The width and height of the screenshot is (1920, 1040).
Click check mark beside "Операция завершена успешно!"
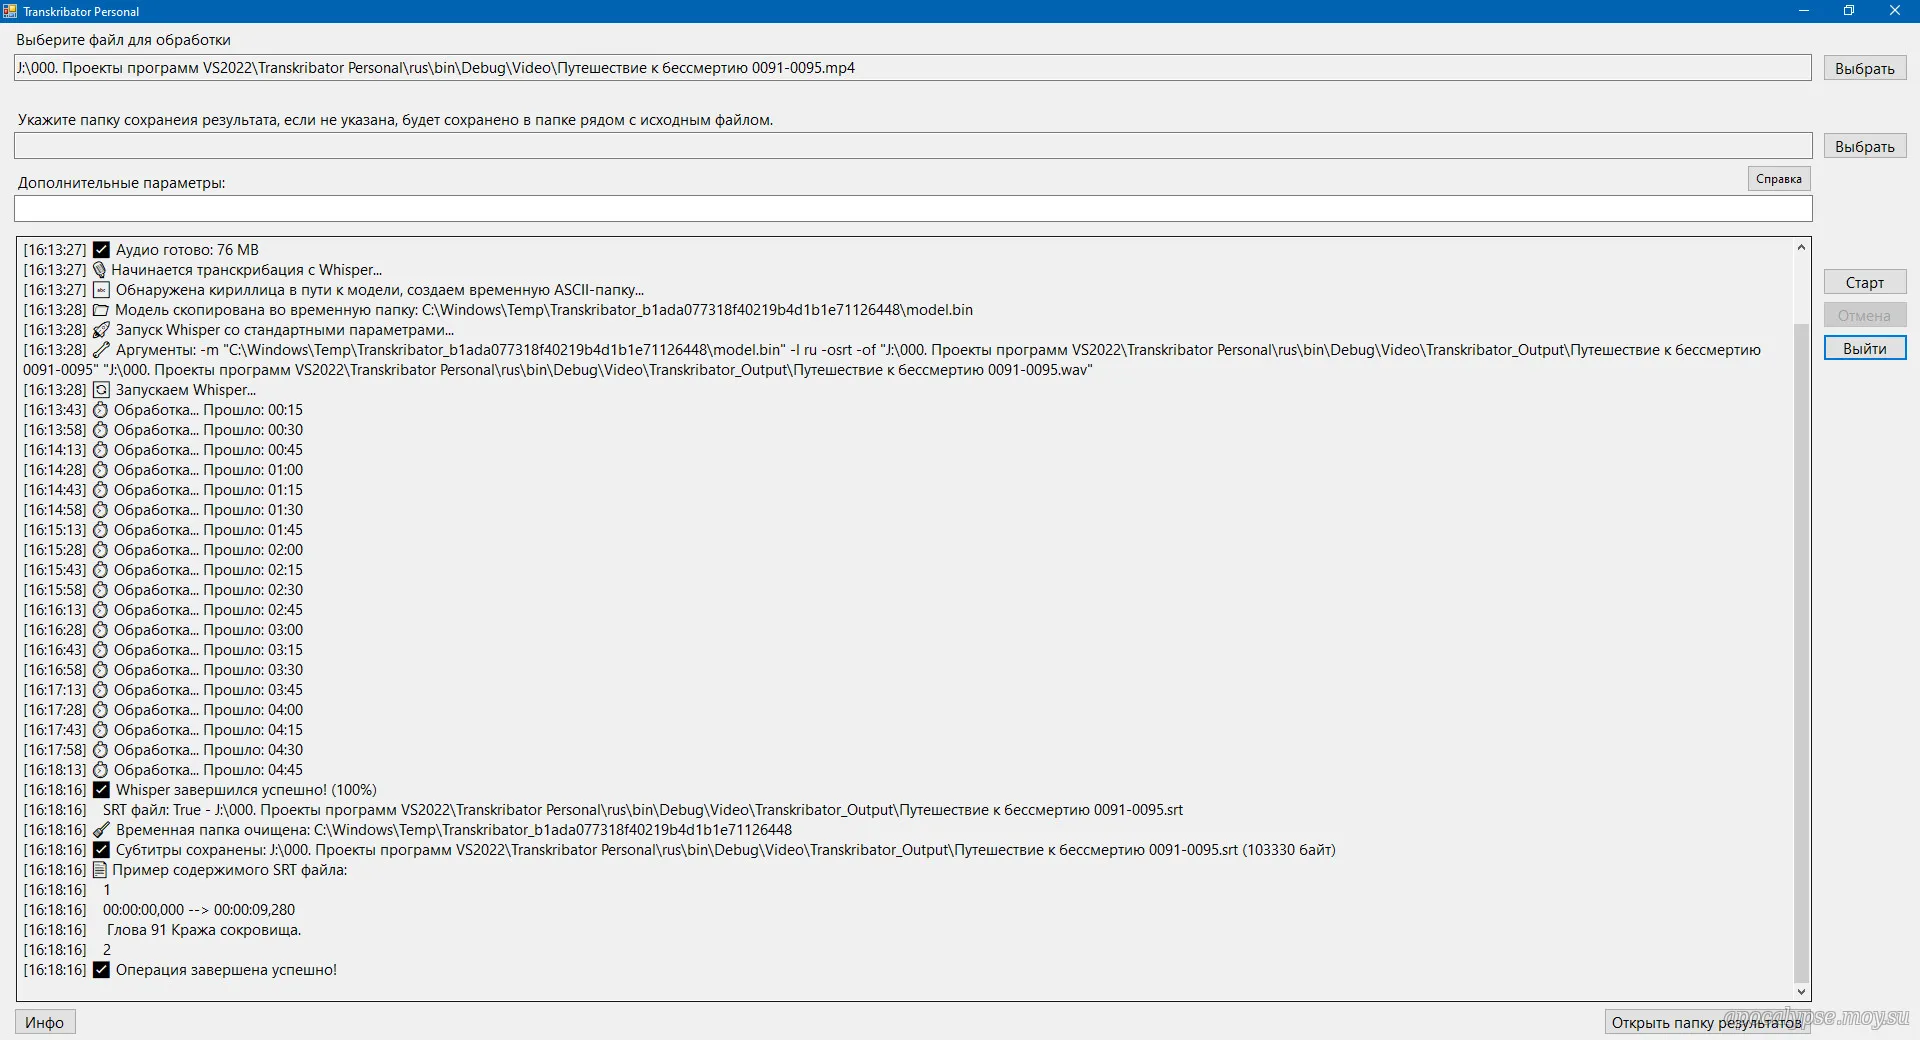[x=101, y=970]
